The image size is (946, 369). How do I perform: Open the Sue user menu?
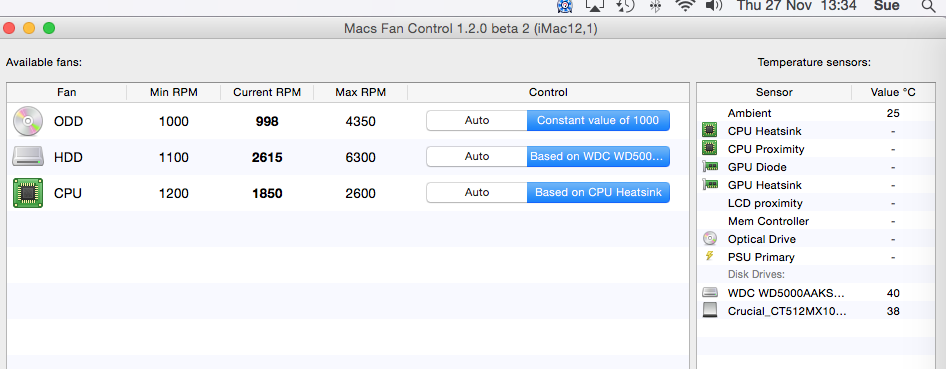pos(886,6)
